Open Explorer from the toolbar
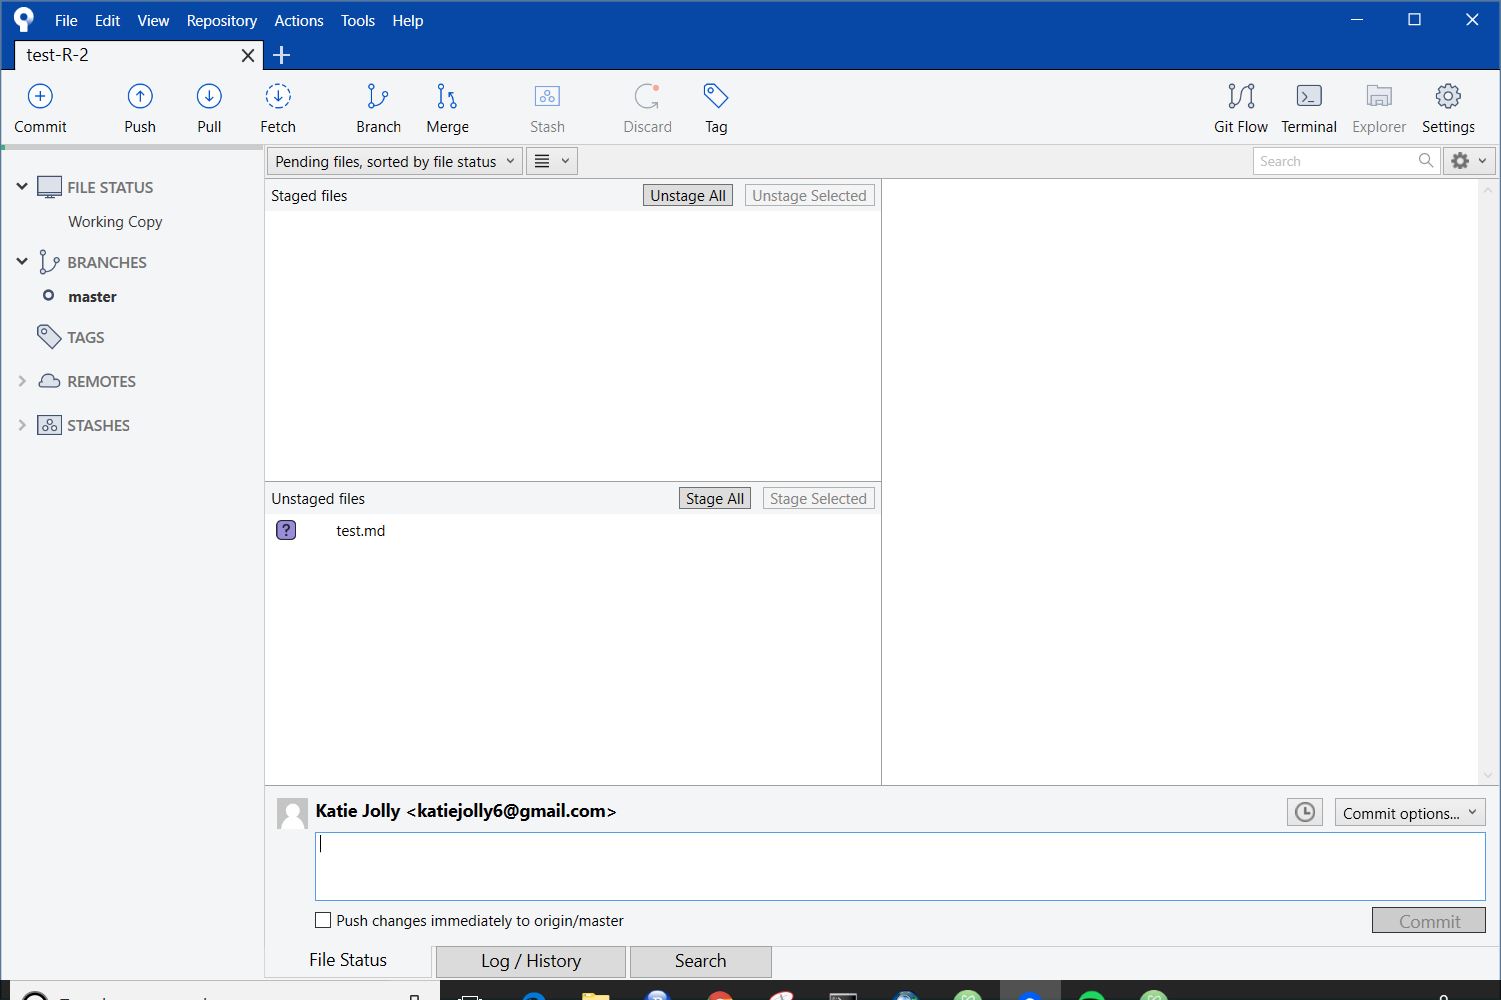This screenshot has width=1501, height=1000. [1379, 96]
